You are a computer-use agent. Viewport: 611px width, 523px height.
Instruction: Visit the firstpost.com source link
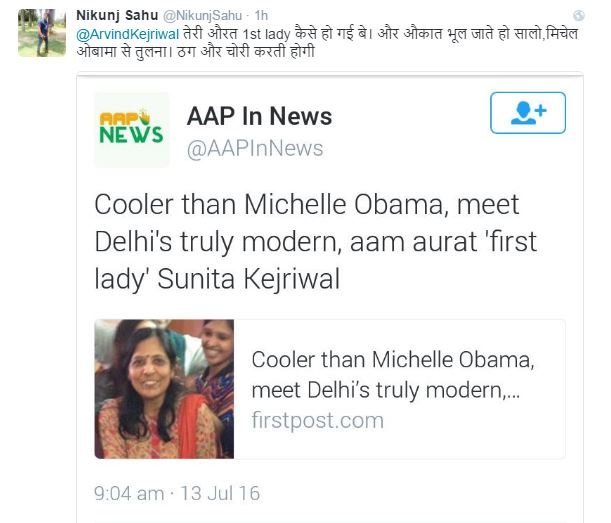point(317,420)
